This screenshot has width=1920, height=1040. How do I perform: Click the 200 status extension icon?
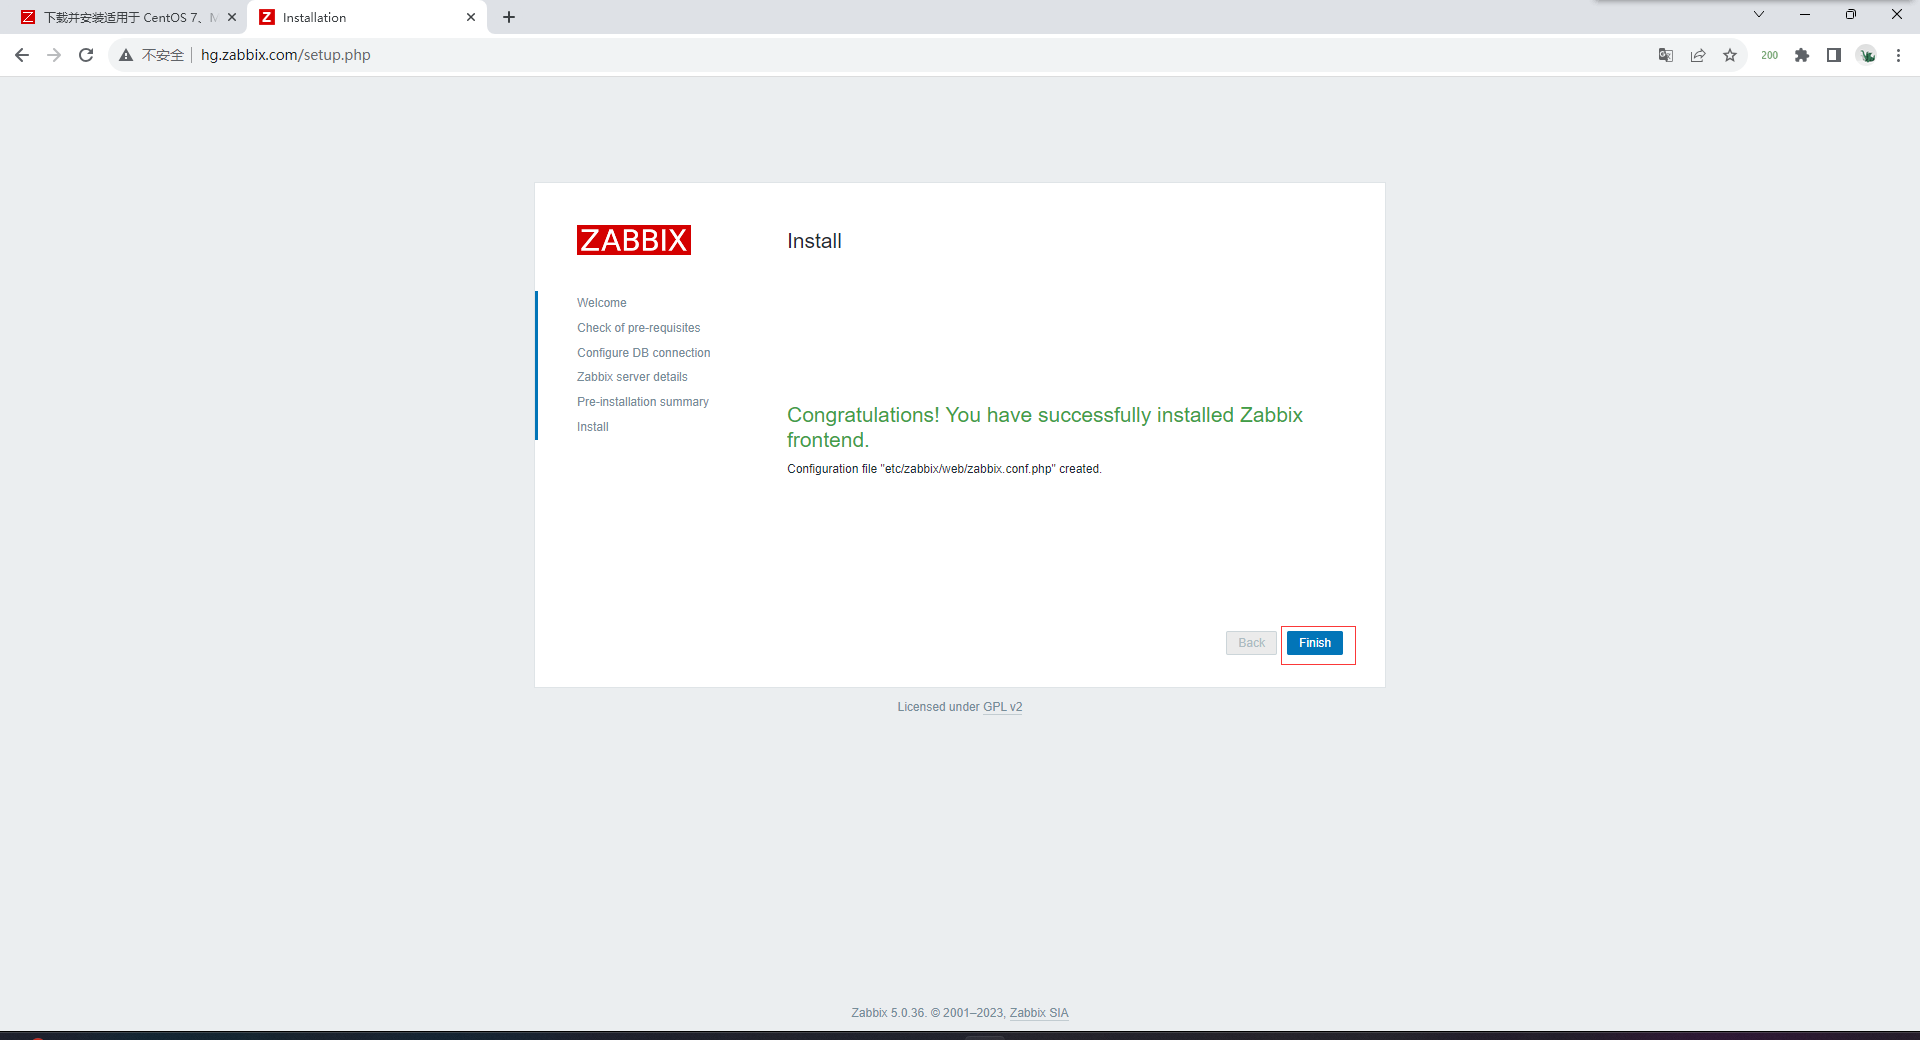1770,55
